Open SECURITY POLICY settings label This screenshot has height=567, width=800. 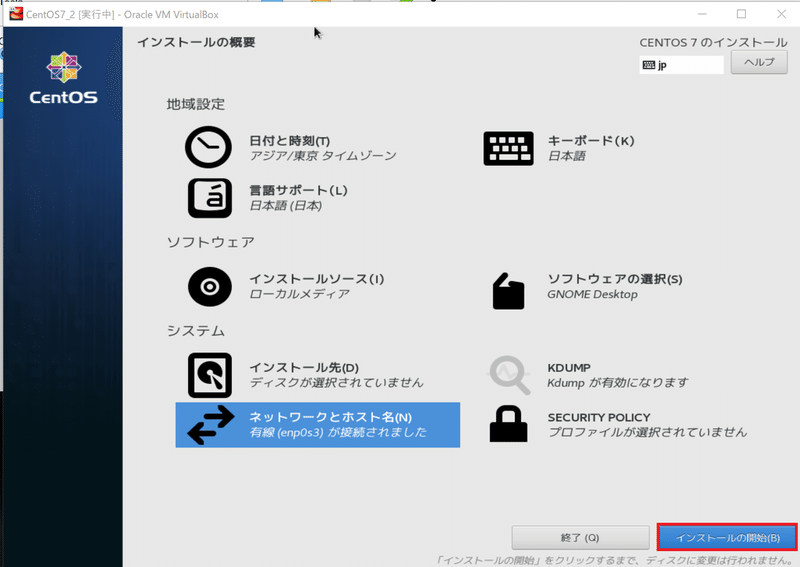tap(599, 417)
